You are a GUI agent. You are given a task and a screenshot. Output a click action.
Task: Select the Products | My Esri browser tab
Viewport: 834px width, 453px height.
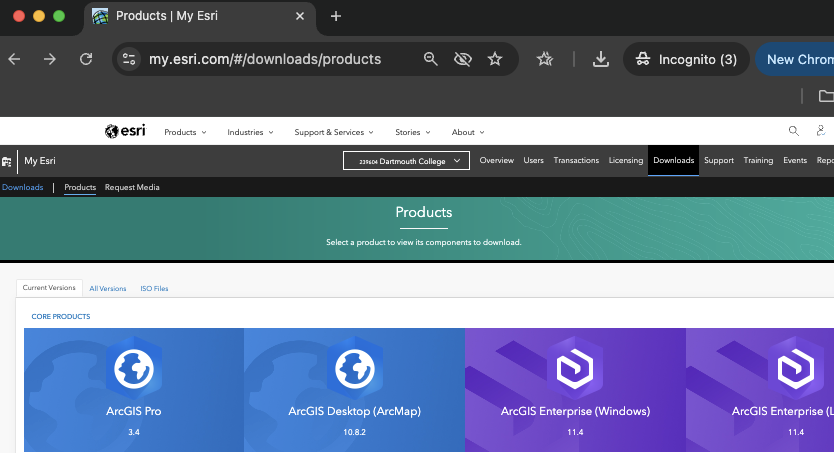pyautogui.click(x=199, y=16)
